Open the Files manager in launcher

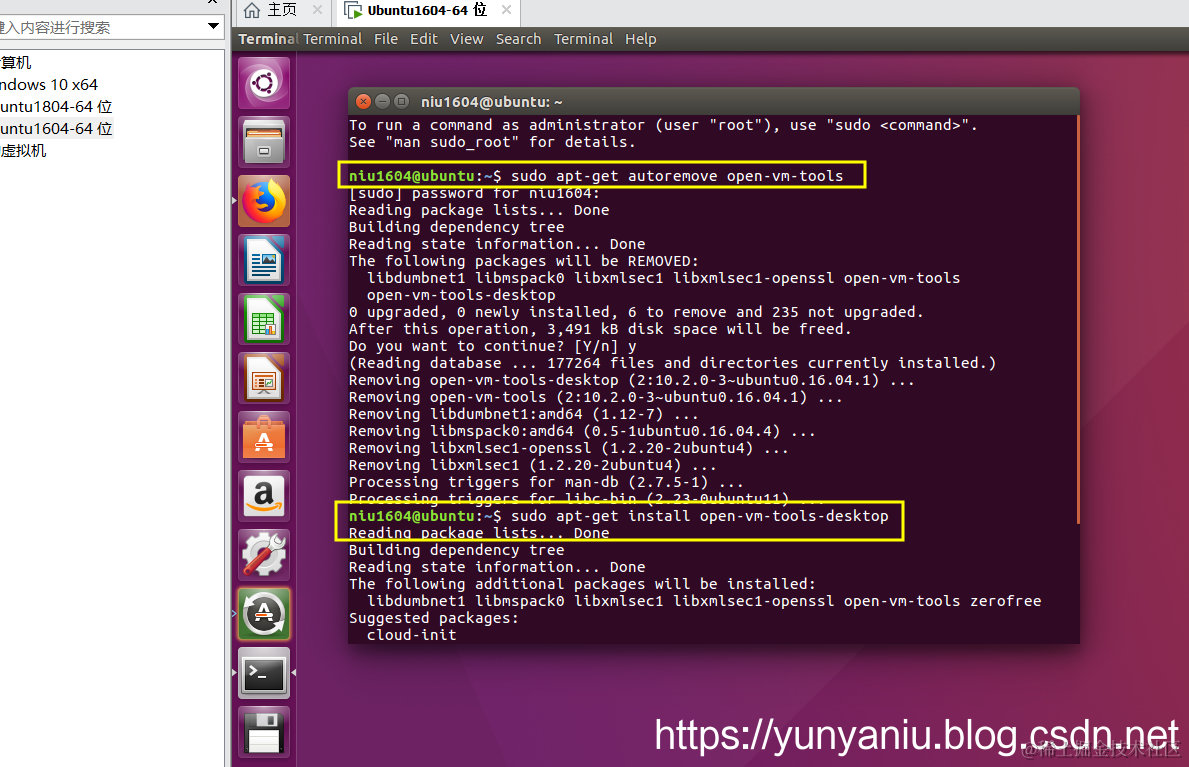coord(264,141)
